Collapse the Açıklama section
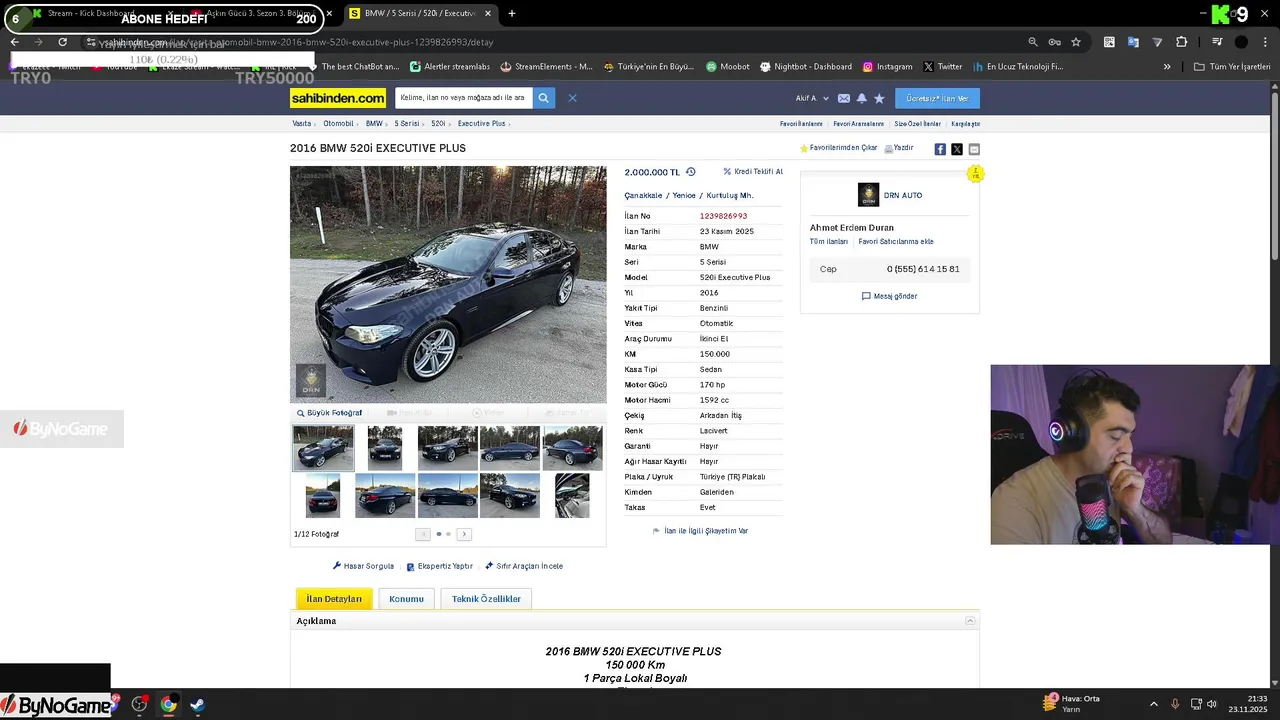 970,621
